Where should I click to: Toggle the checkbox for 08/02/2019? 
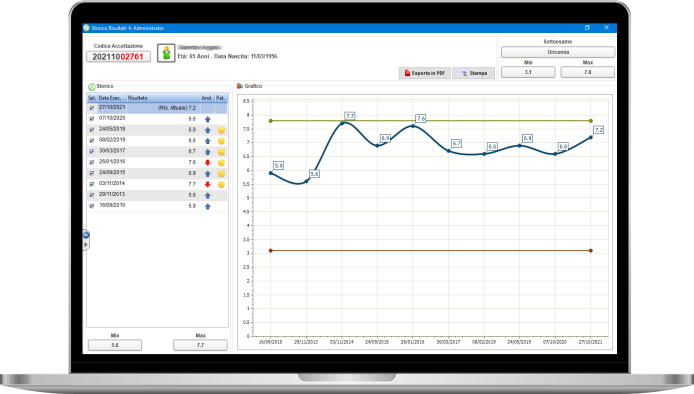92,141
